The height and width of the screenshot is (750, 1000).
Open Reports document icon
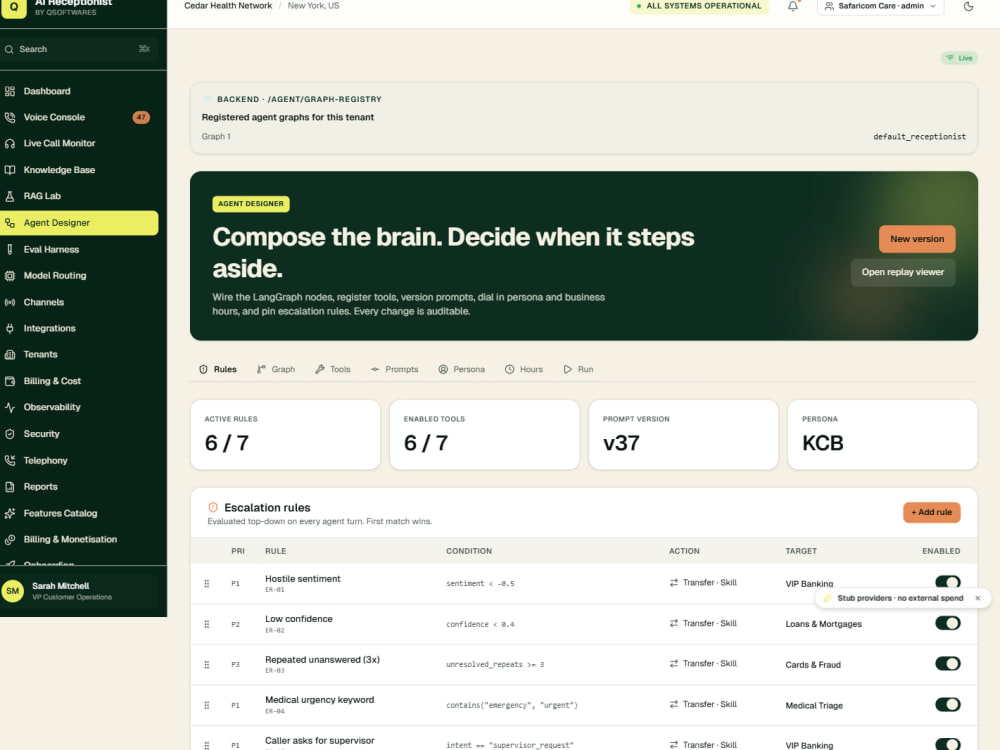click(10, 487)
